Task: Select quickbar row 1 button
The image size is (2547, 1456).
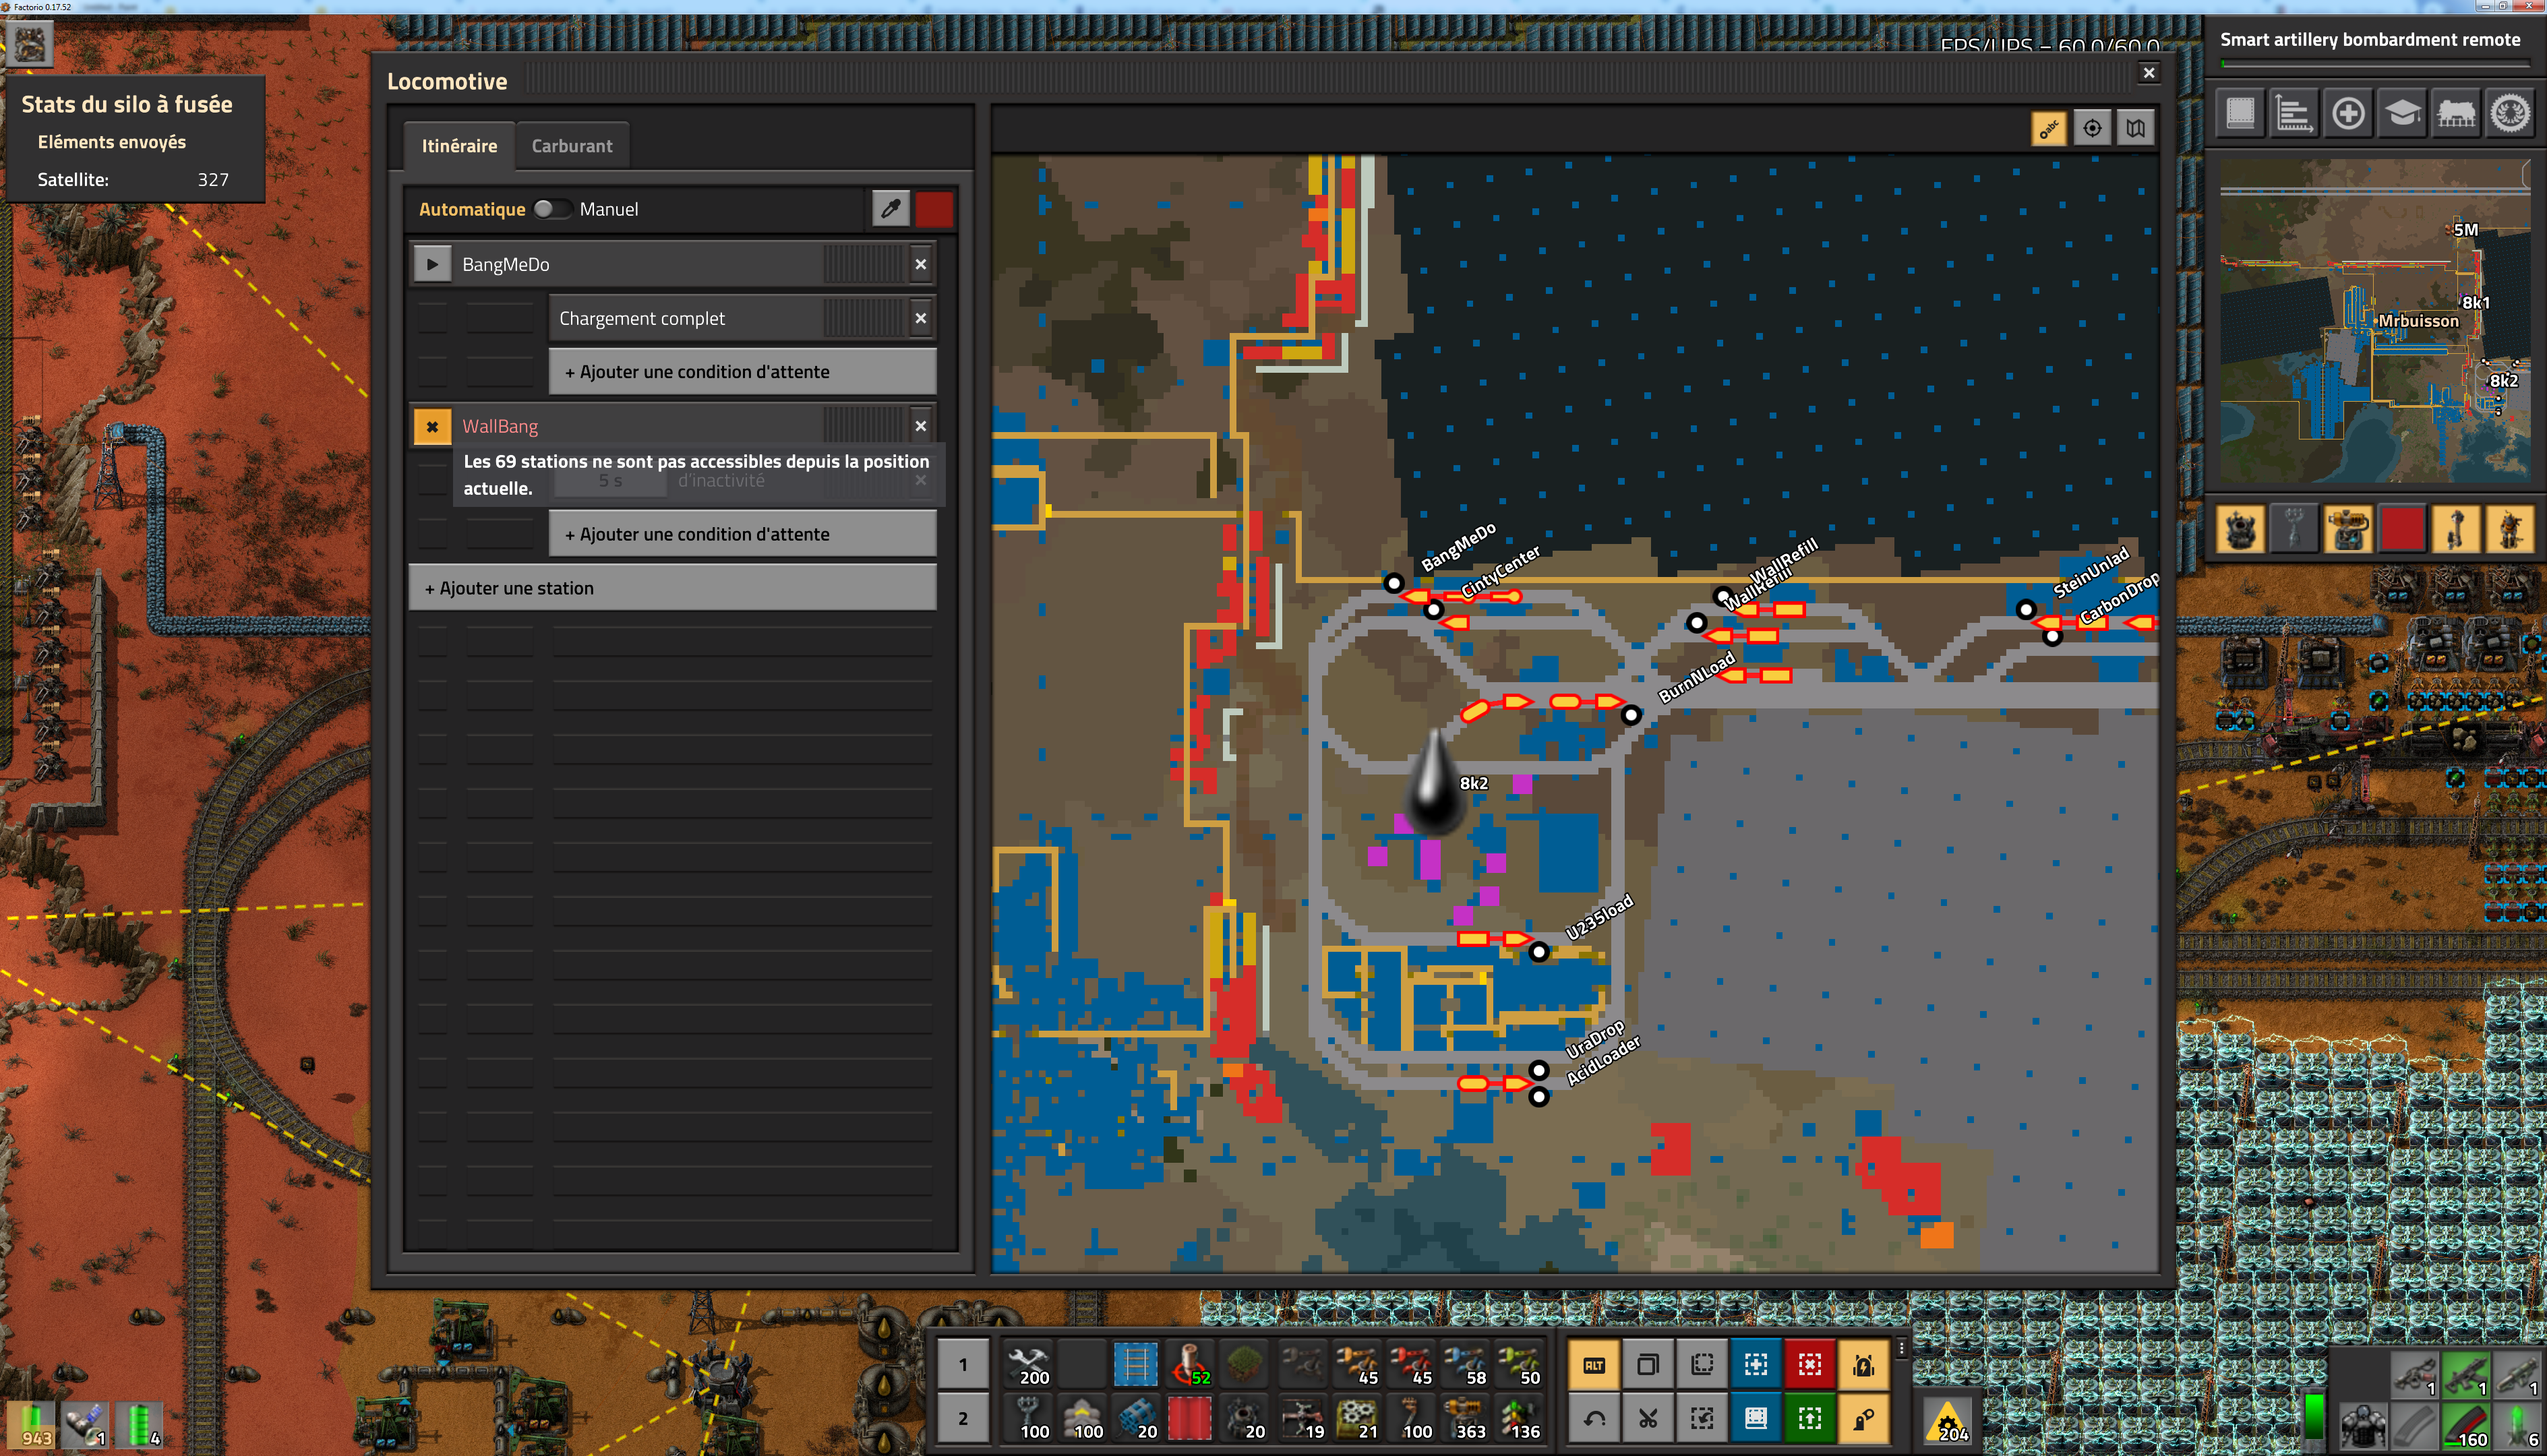Action: point(963,1364)
